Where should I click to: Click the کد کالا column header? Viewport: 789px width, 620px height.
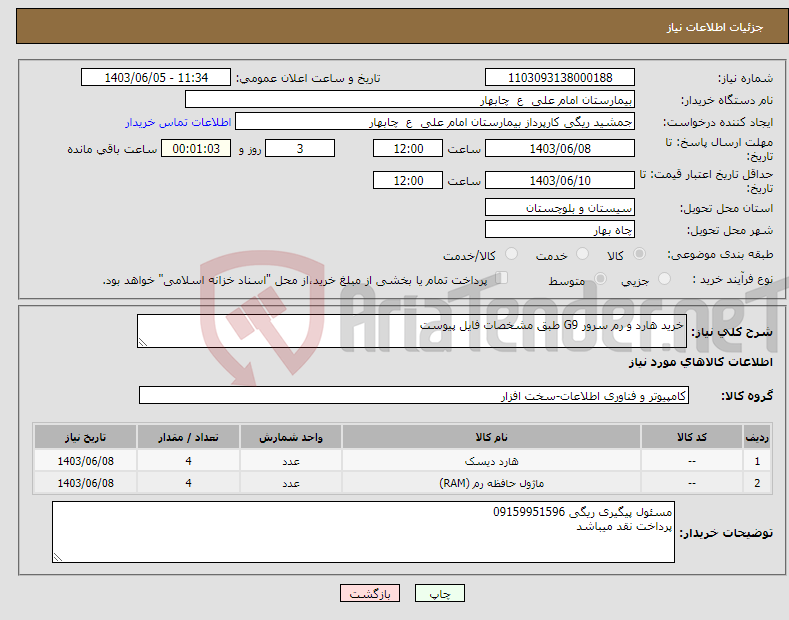pyautogui.click(x=691, y=437)
